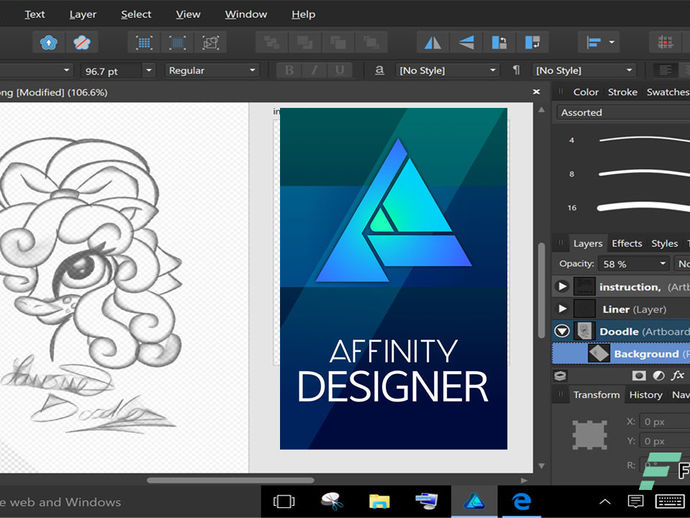Click the Adjustments half-circle icon
690x518 pixels.
(x=659, y=375)
